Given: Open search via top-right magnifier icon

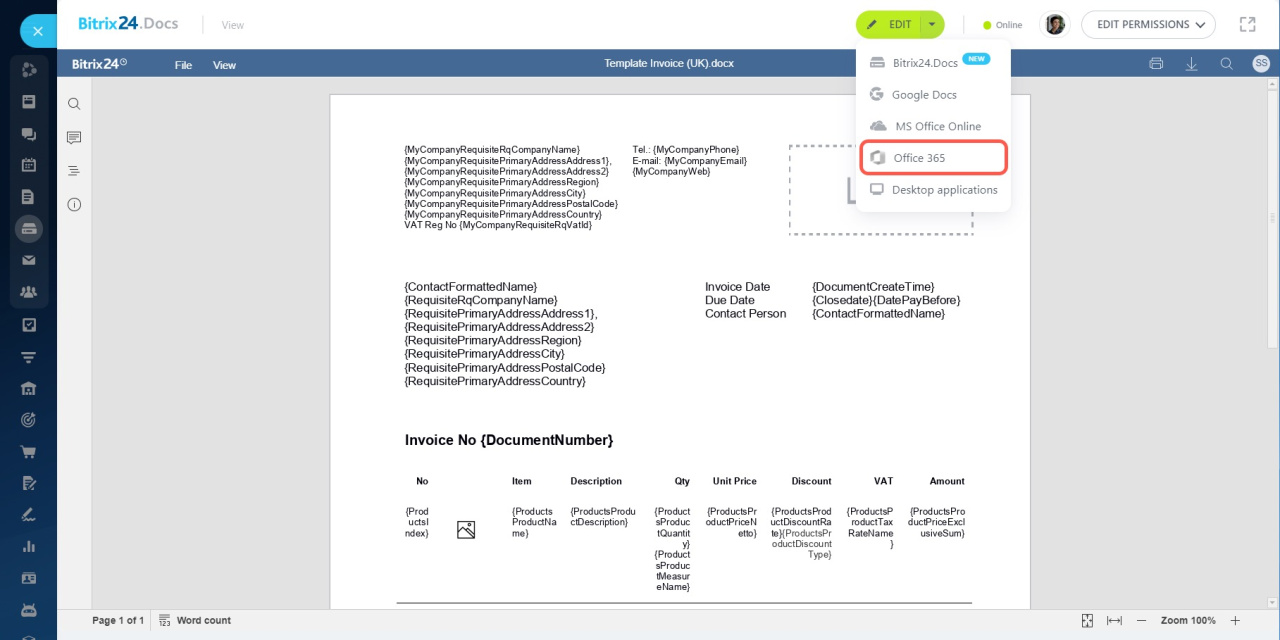Looking at the screenshot, I should [1226, 64].
